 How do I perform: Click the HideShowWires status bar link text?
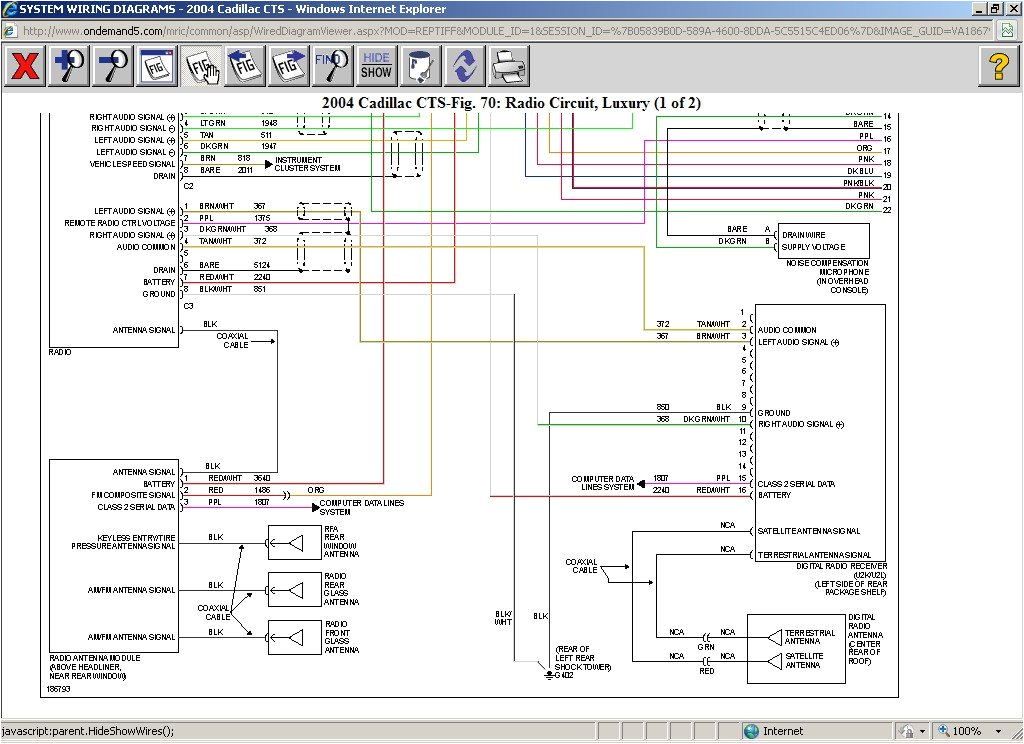pyautogui.click(x=87, y=731)
